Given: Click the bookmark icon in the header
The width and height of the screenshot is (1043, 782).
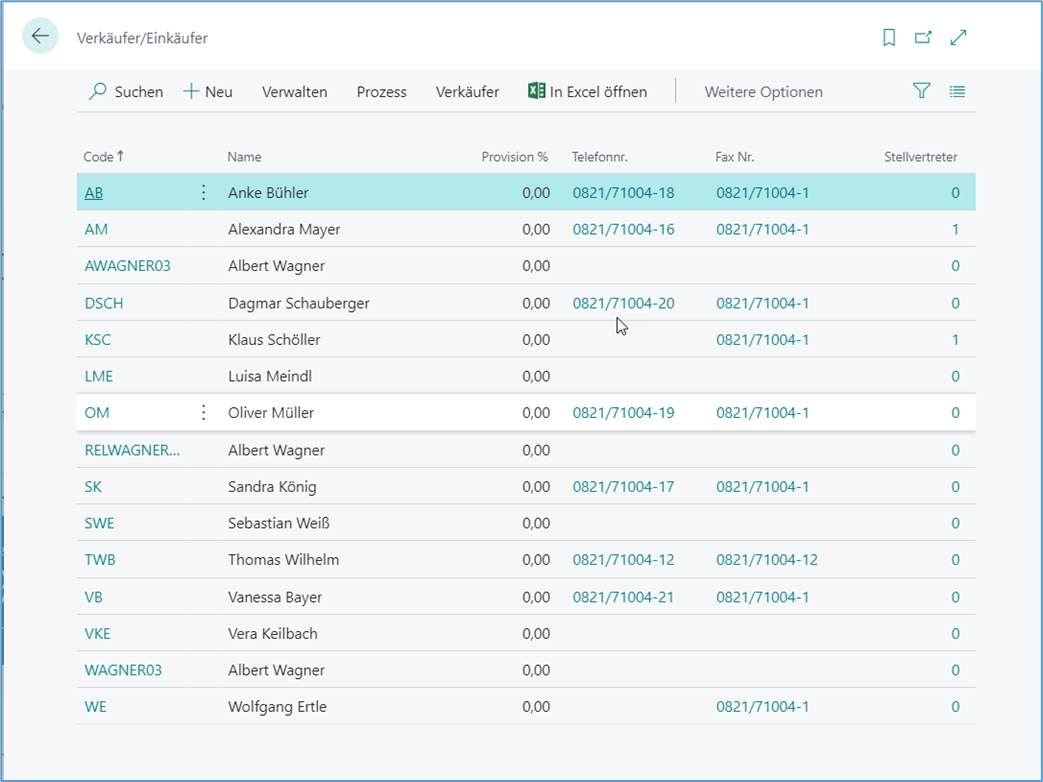Looking at the screenshot, I should click(889, 38).
